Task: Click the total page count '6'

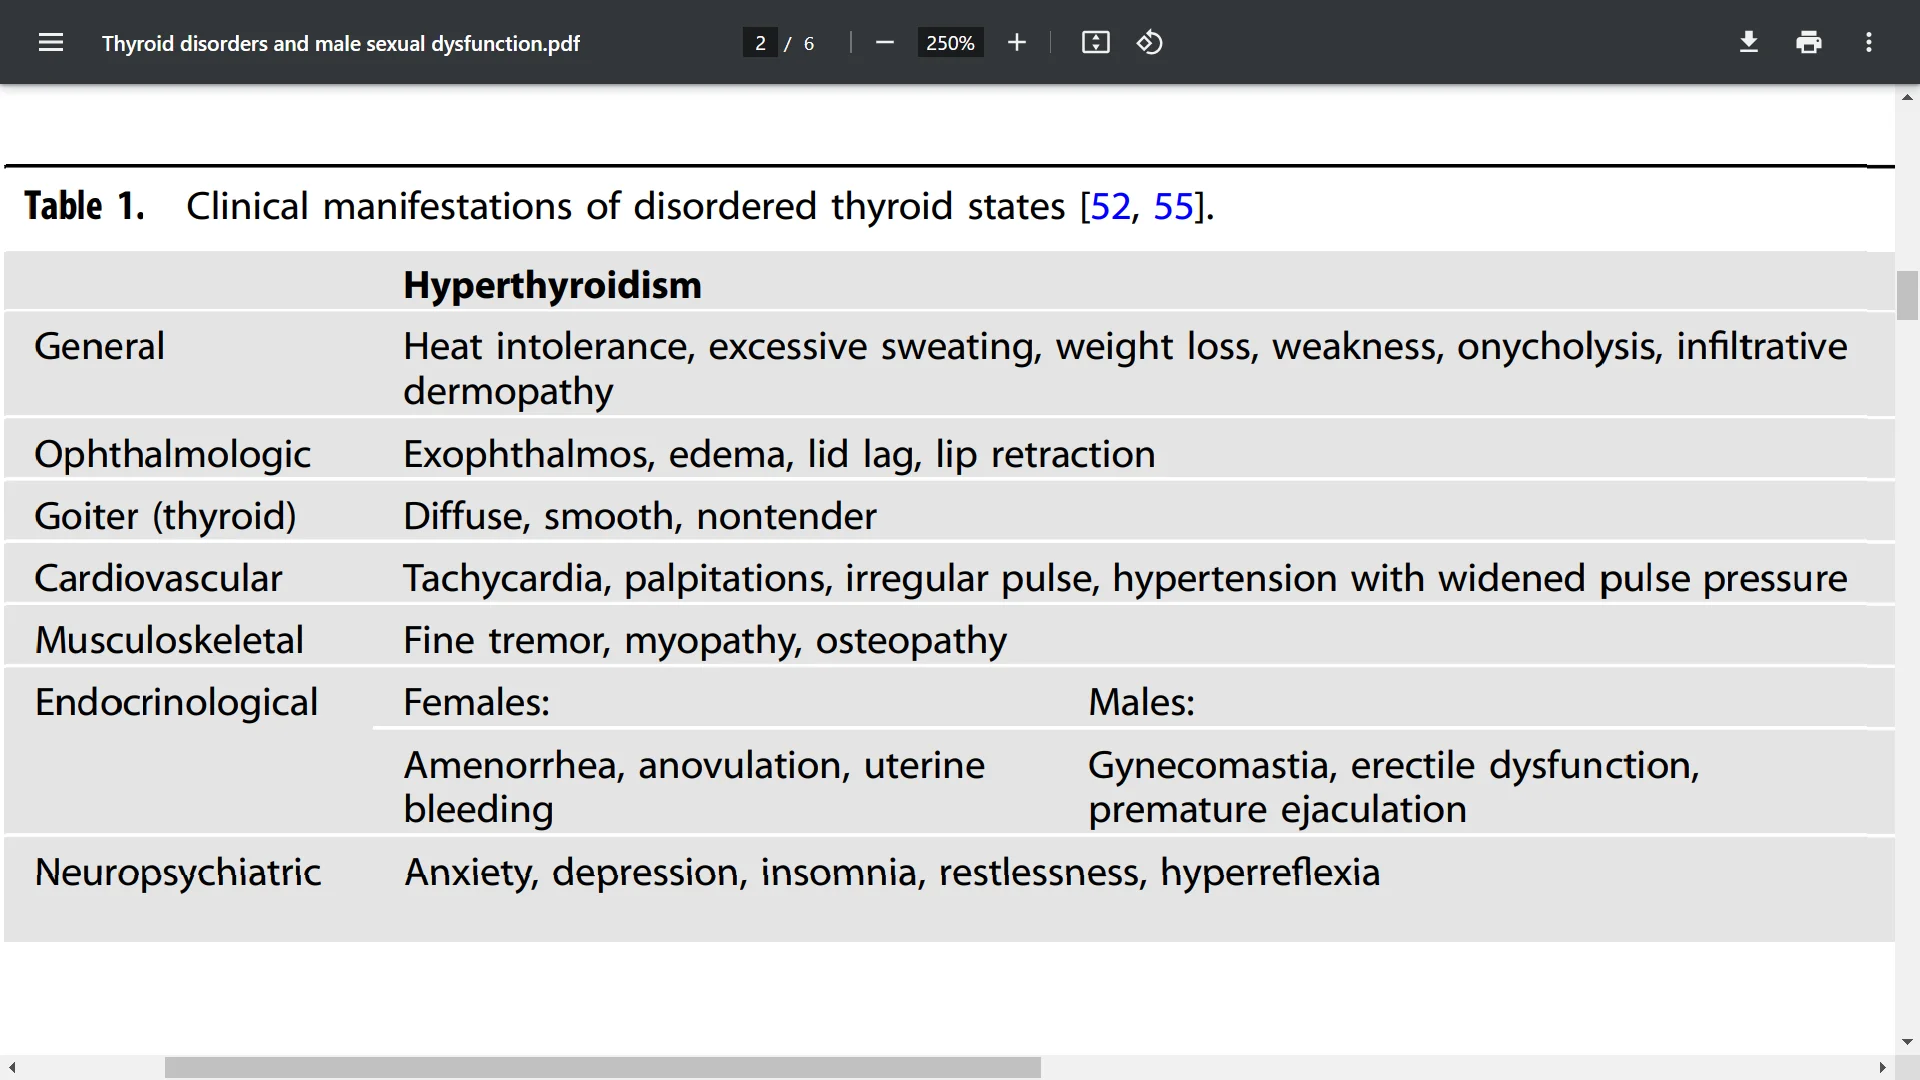Action: coord(808,43)
